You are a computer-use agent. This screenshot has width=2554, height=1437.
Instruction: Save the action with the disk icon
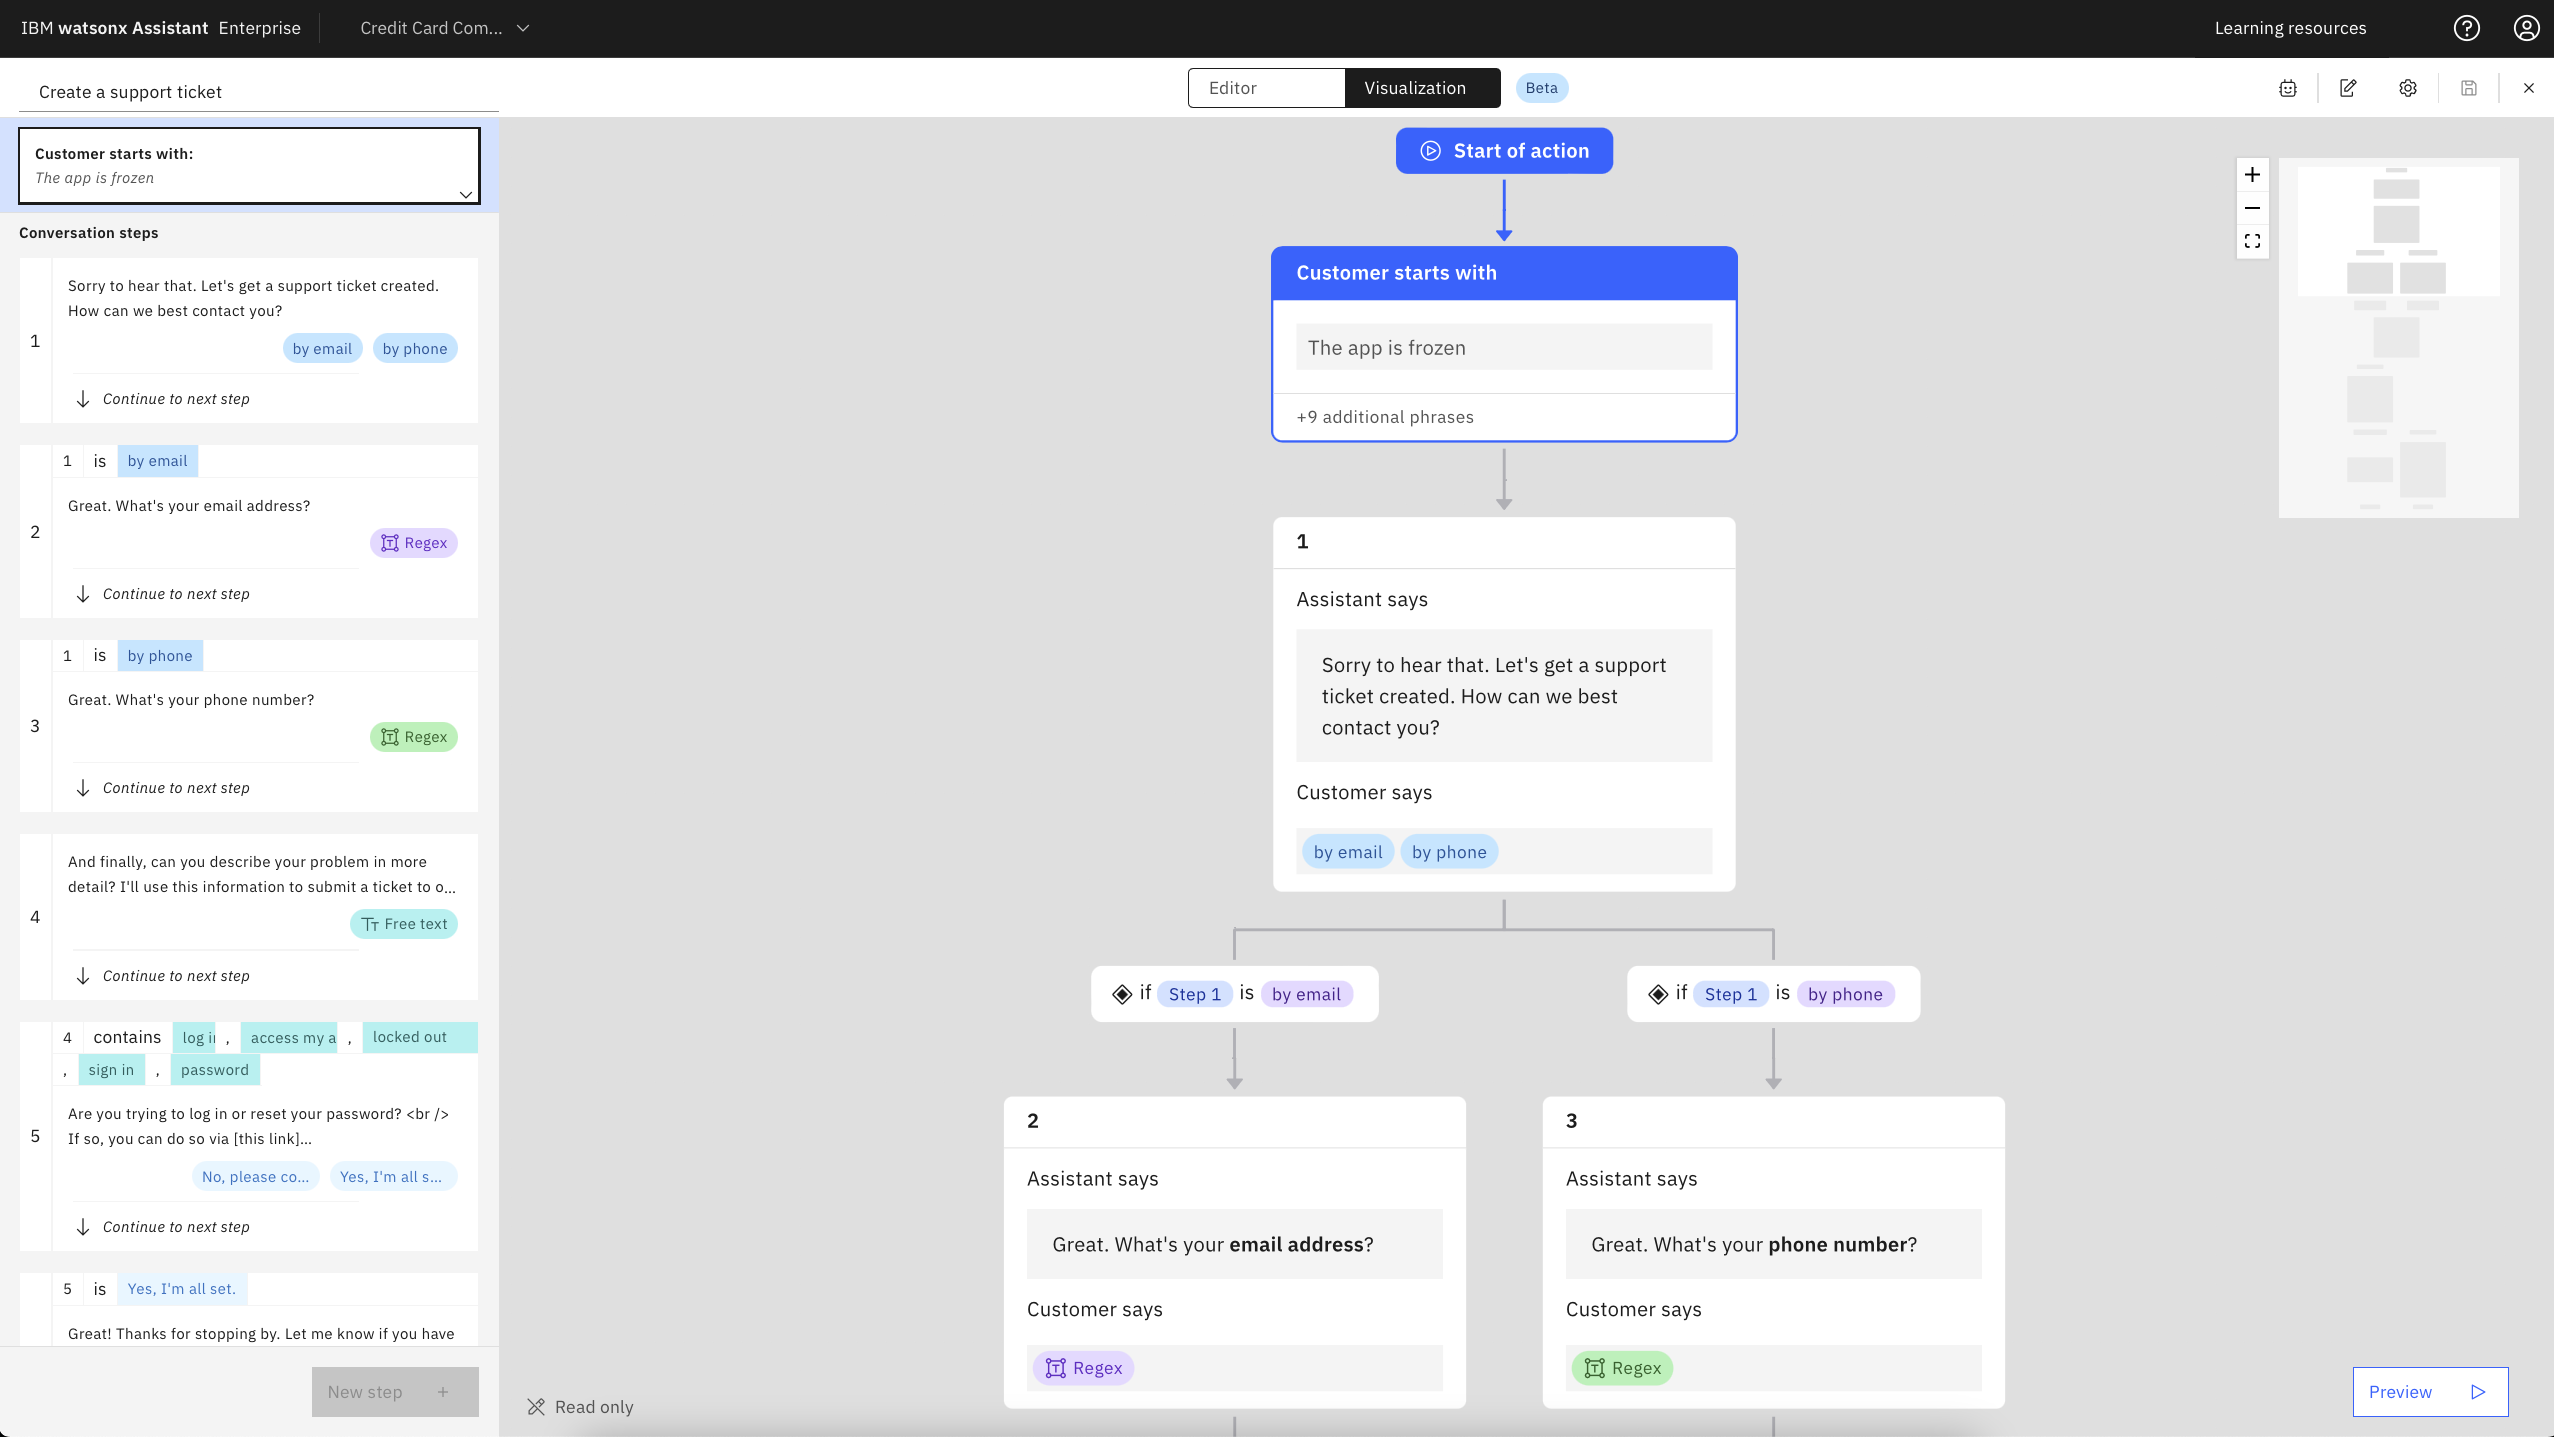click(2468, 88)
